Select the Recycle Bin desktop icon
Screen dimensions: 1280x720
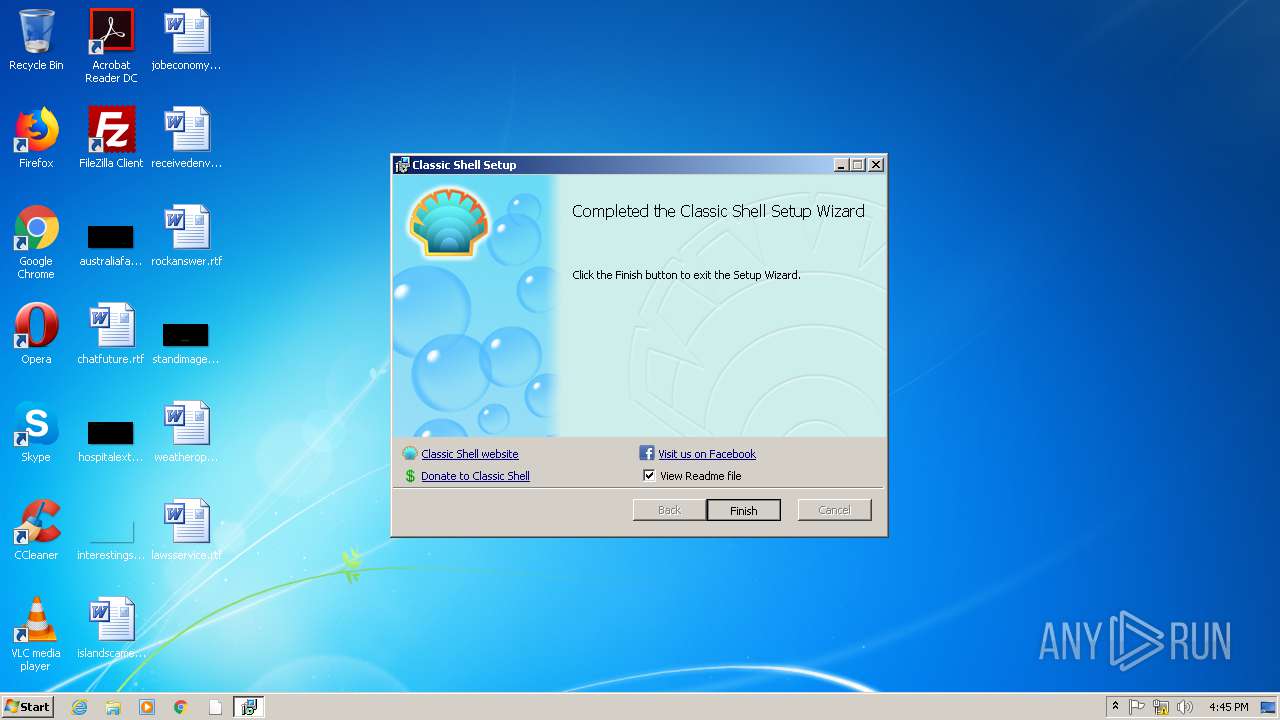point(36,40)
